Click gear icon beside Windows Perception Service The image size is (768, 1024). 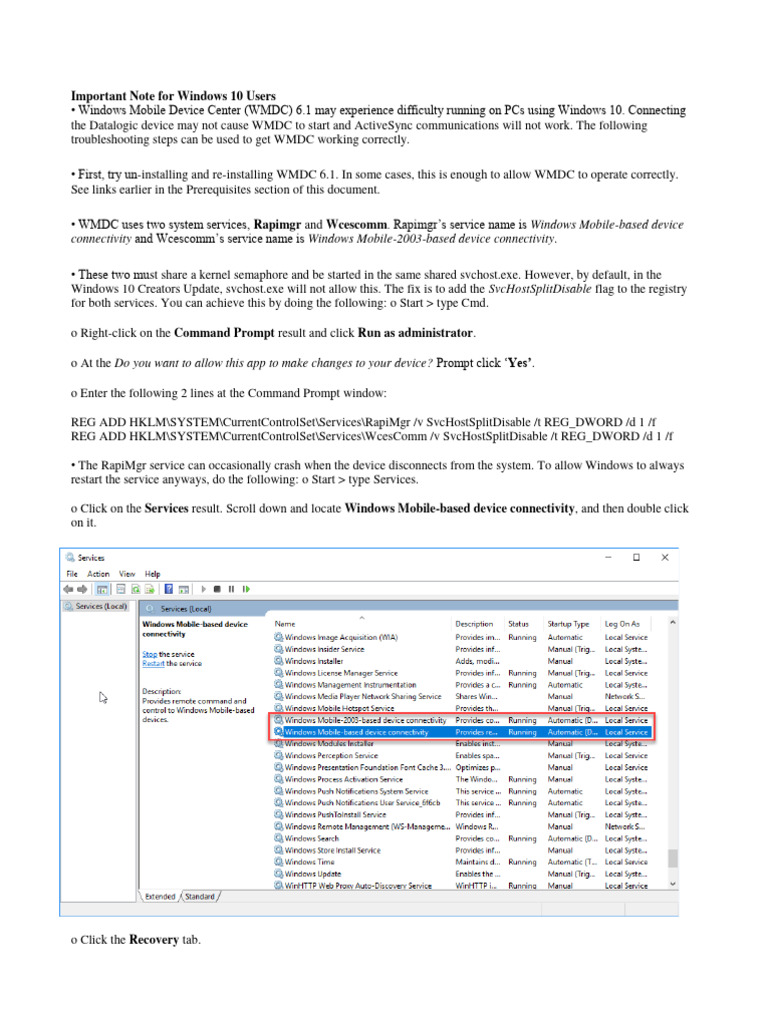click(279, 755)
